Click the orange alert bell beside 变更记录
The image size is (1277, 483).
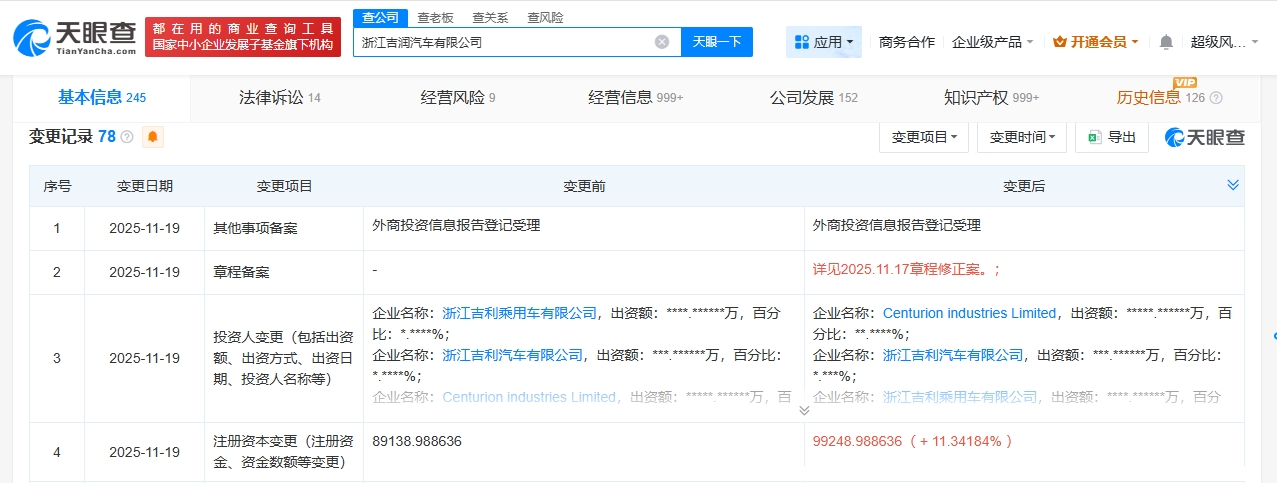(153, 137)
